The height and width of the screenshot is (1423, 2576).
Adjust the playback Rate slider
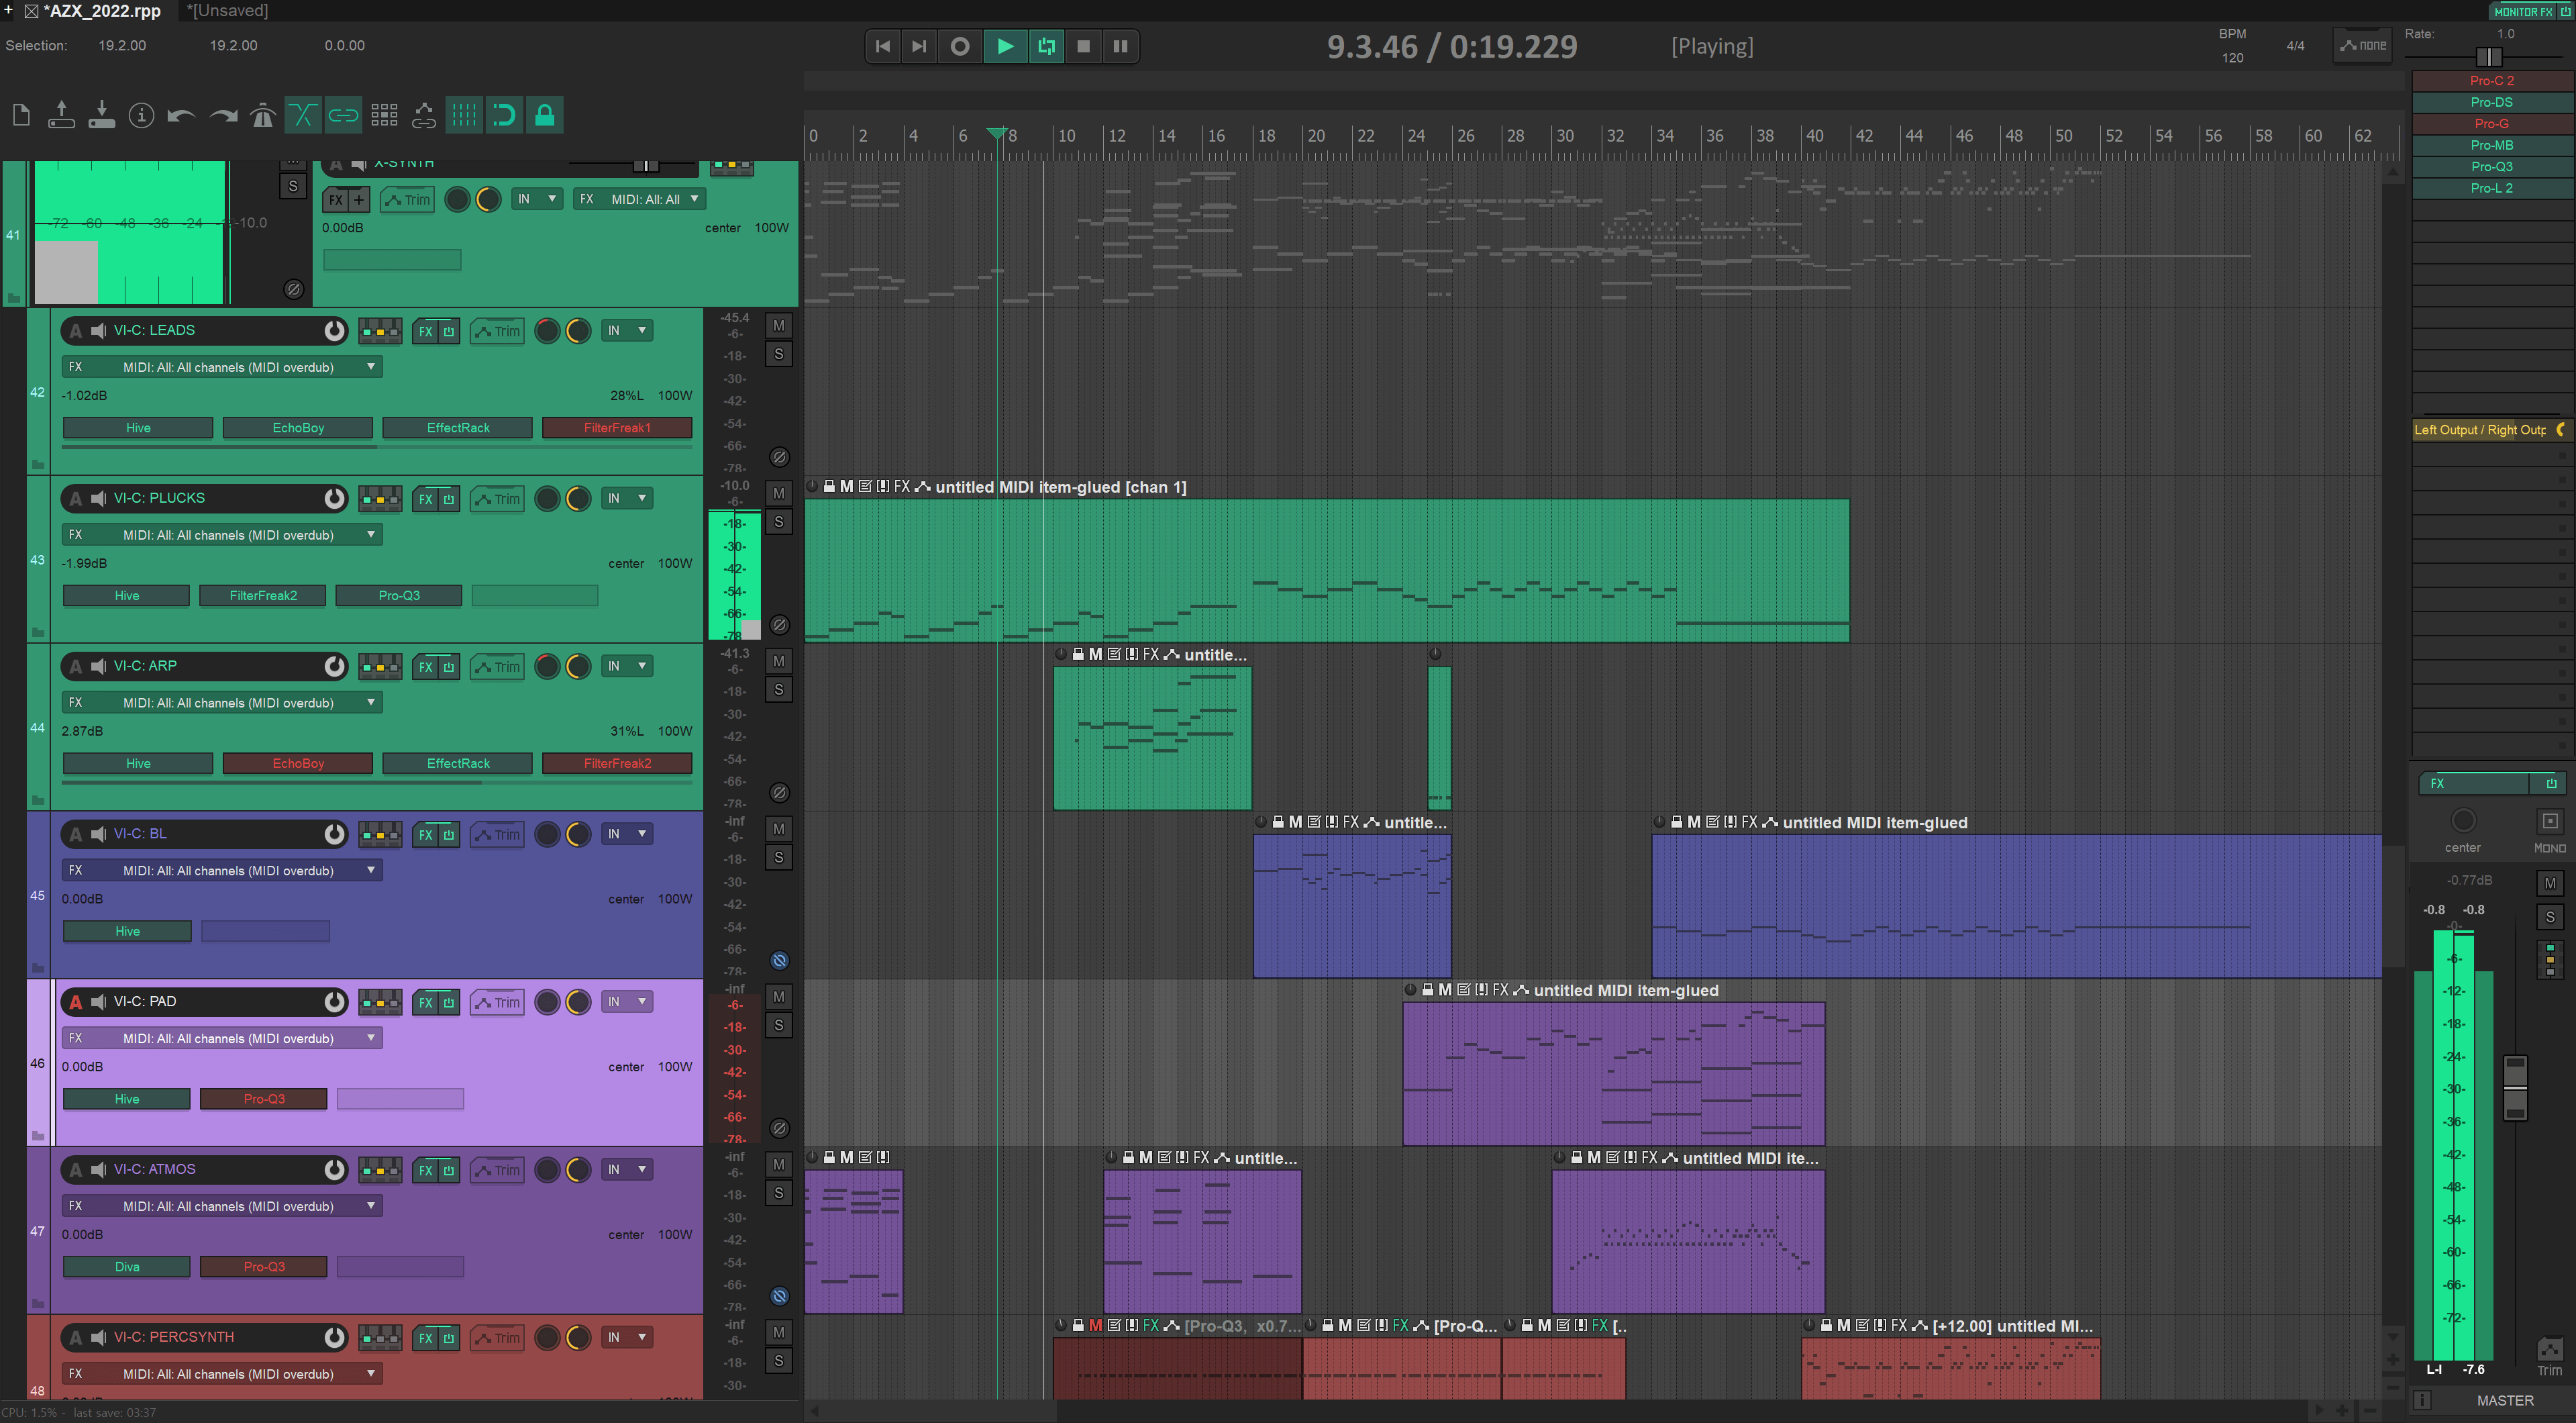pos(2489,56)
